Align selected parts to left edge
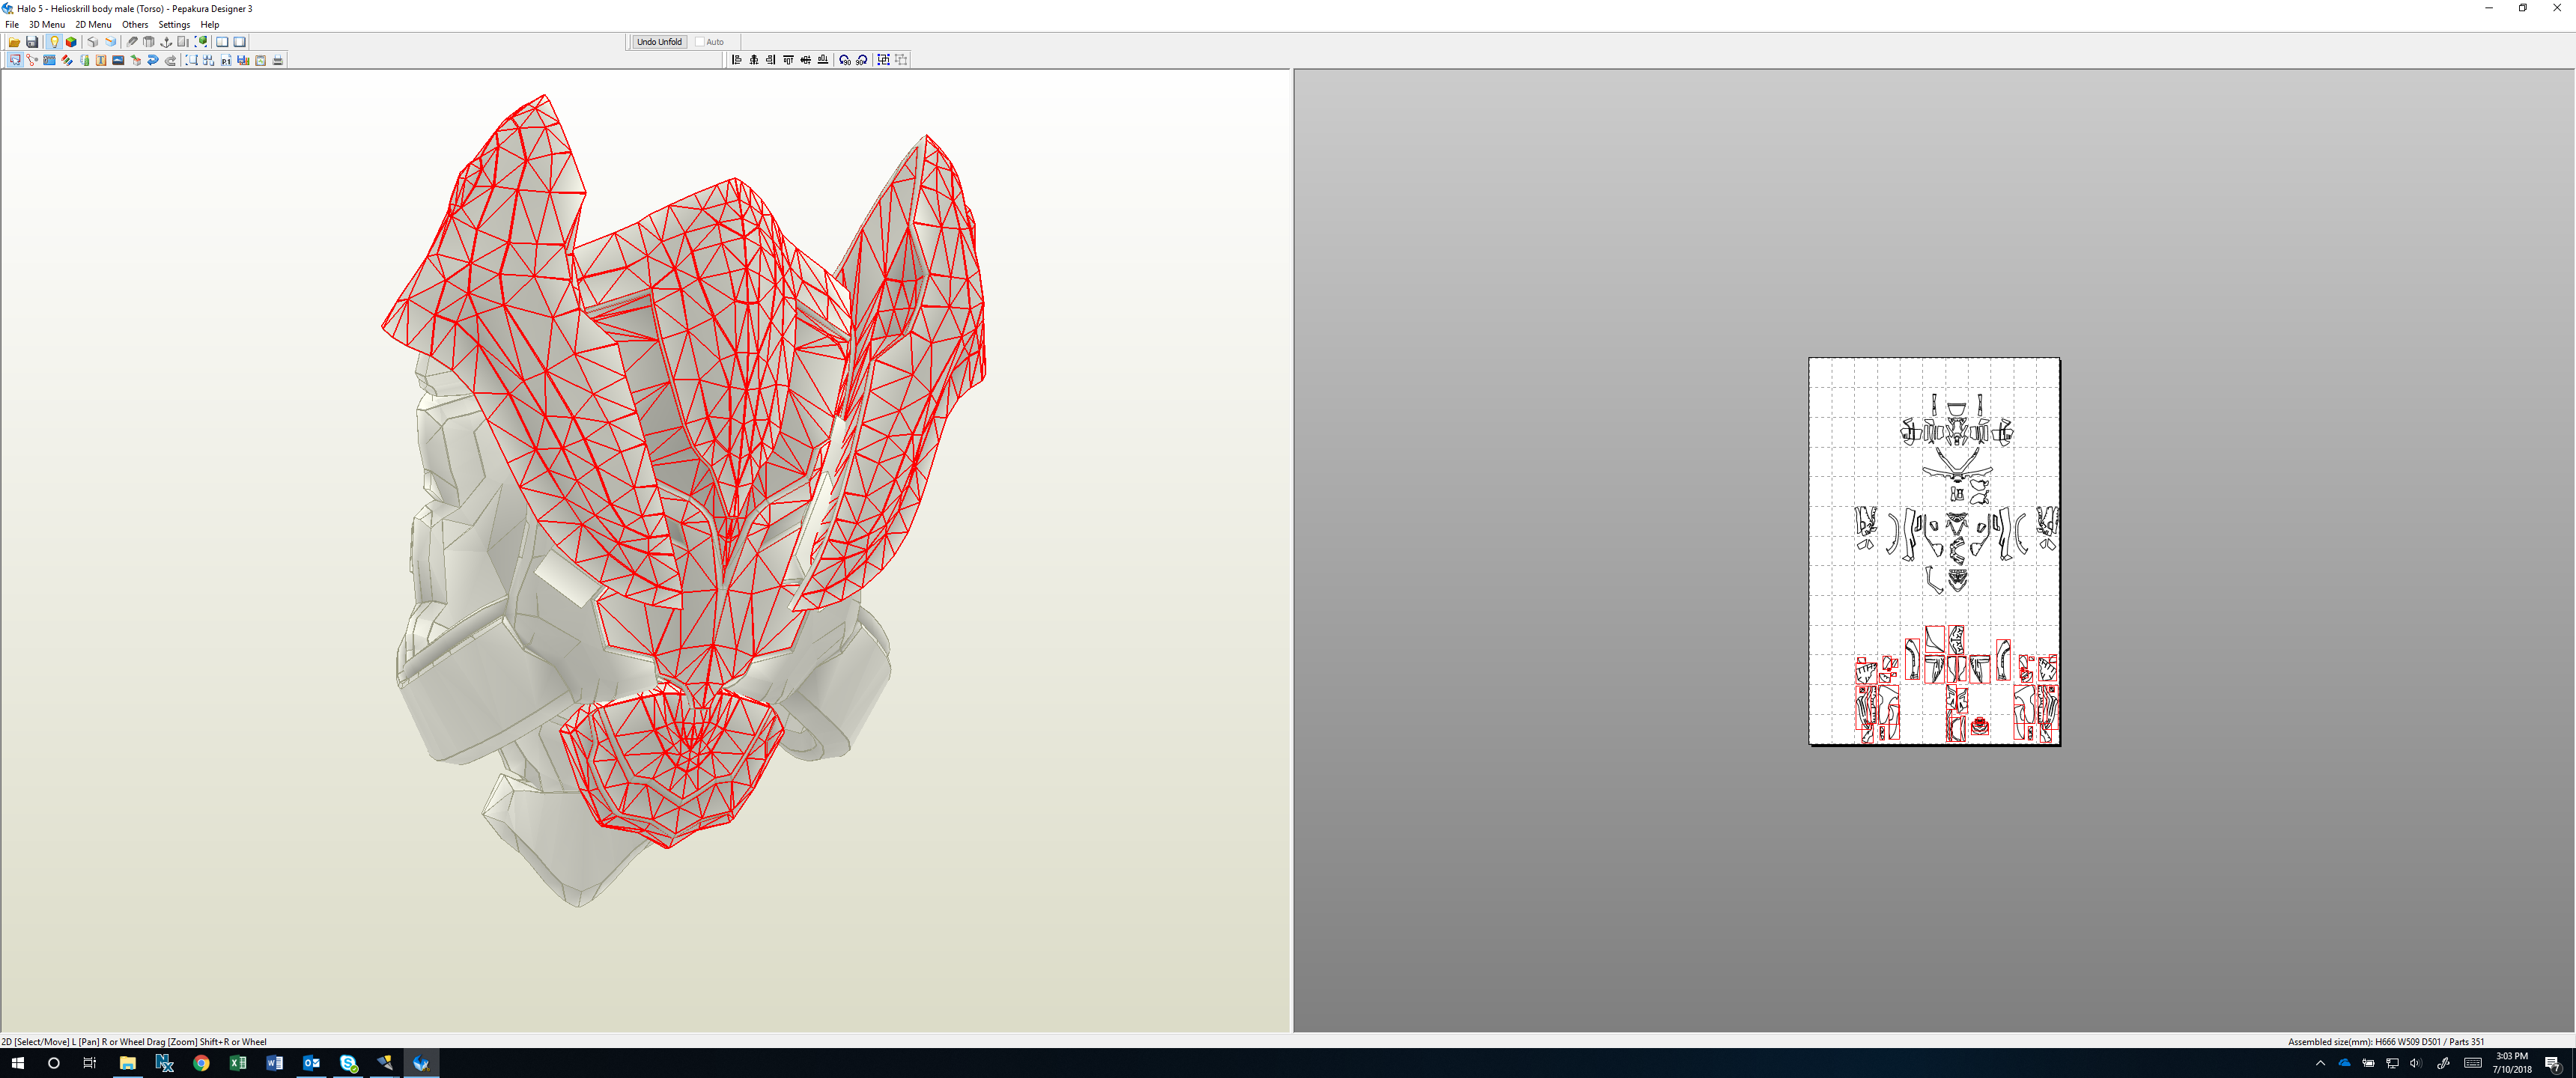 [737, 60]
